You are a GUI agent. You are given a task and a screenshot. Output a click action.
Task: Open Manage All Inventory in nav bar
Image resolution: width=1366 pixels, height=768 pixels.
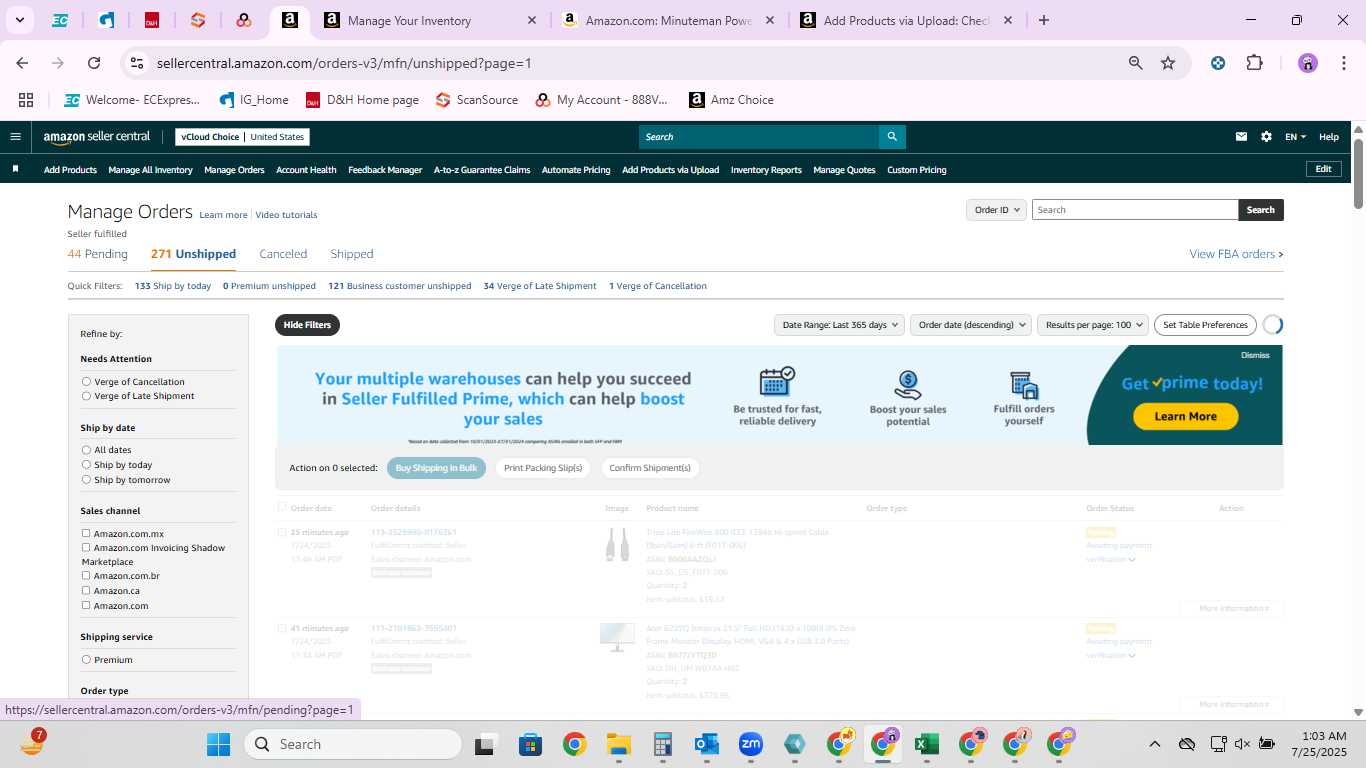coord(150,170)
